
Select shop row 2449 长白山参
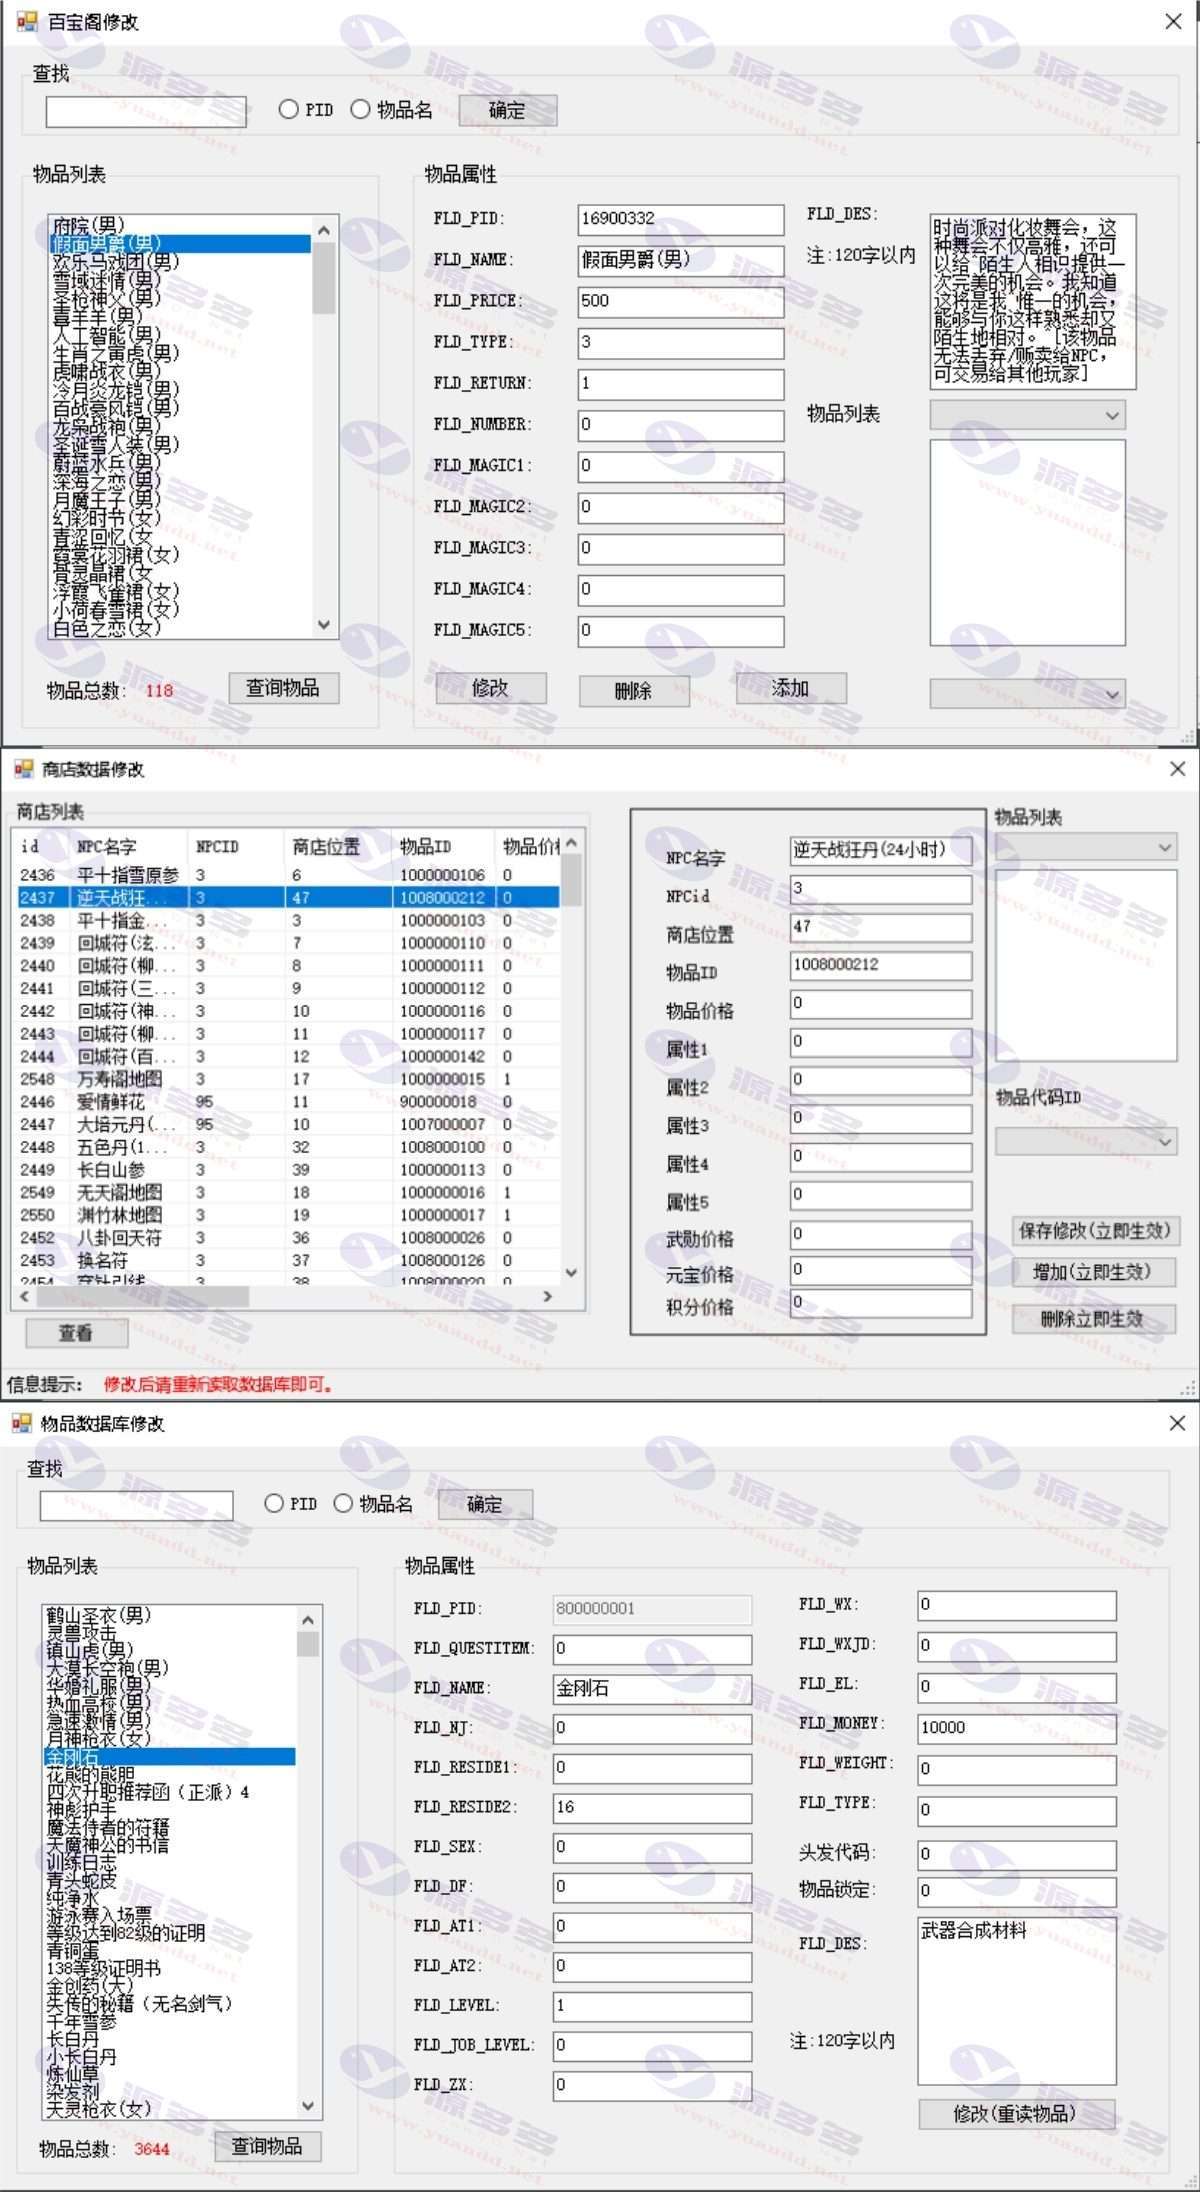tap(288, 1169)
